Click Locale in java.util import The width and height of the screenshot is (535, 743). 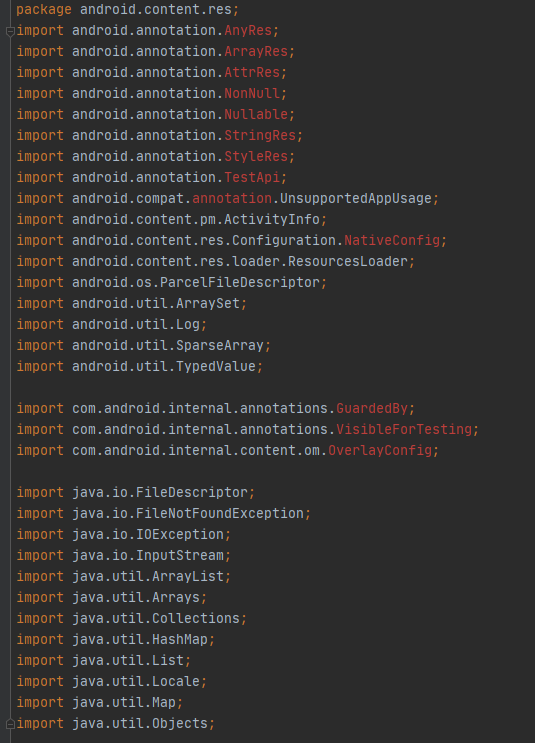point(176,681)
